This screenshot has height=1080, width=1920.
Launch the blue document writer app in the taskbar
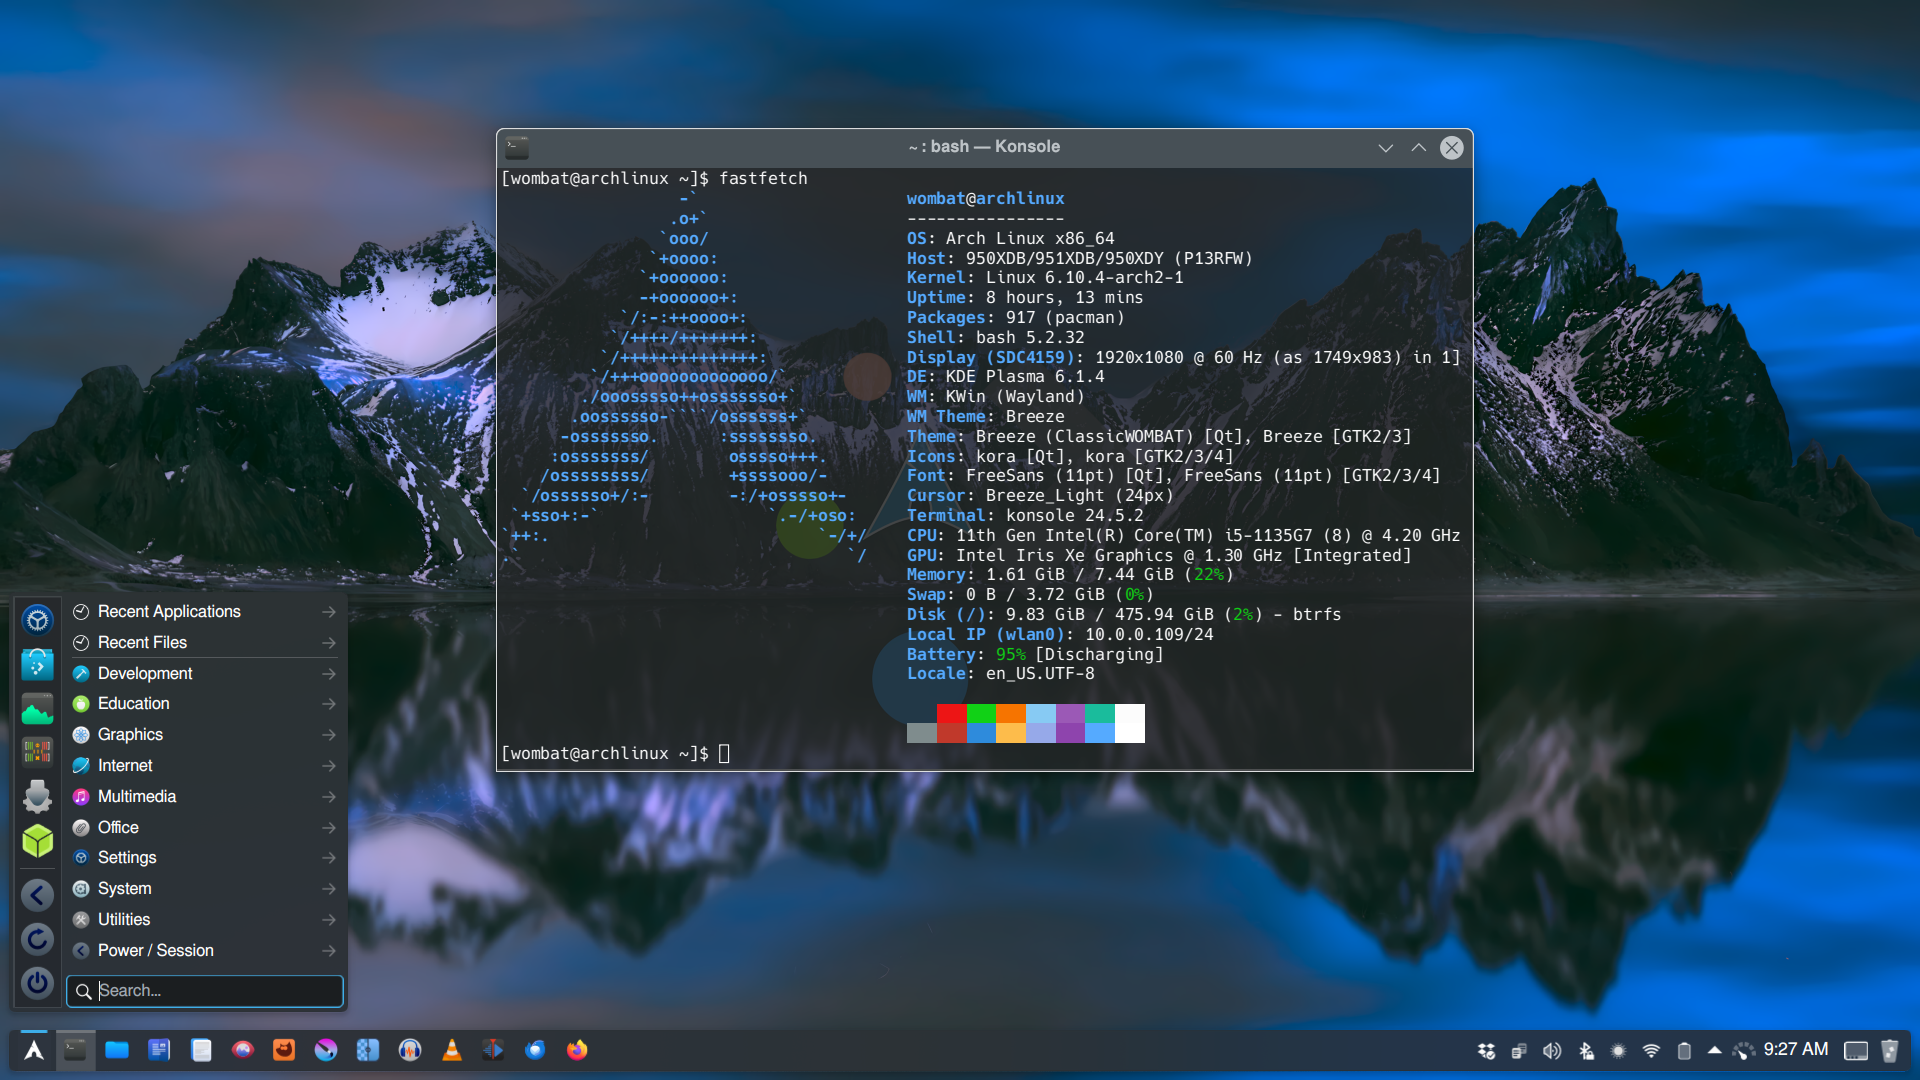[159, 1050]
